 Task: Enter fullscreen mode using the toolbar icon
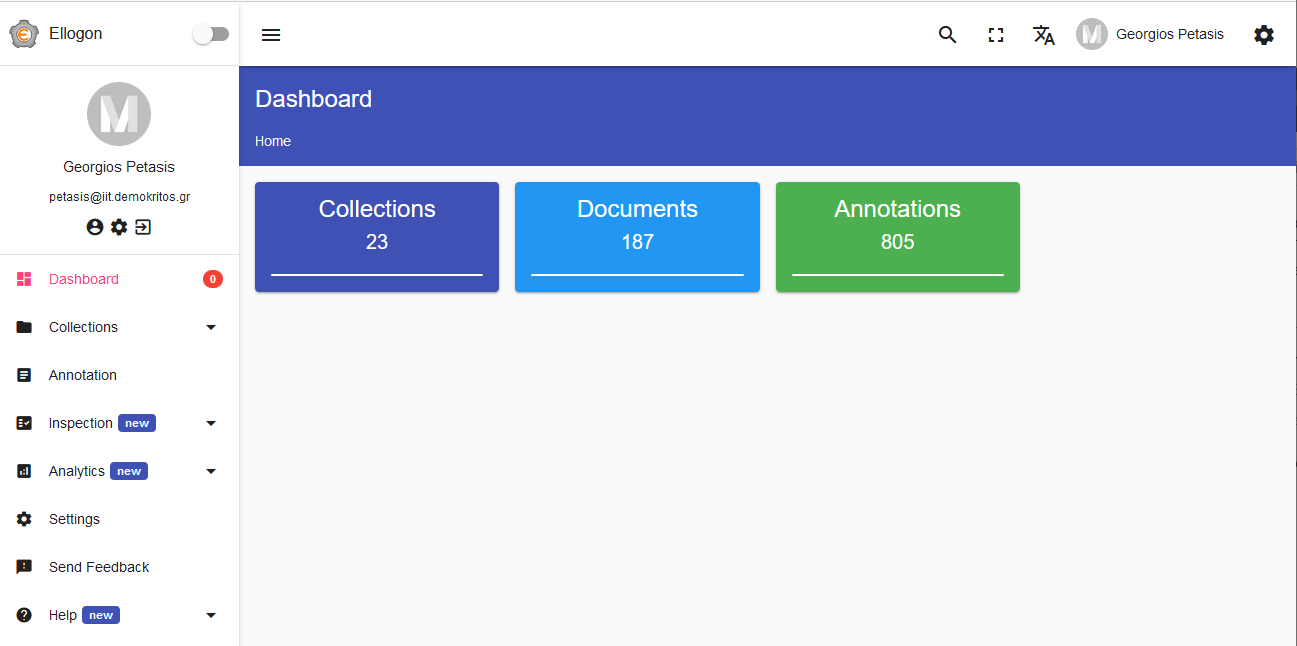(996, 34)
